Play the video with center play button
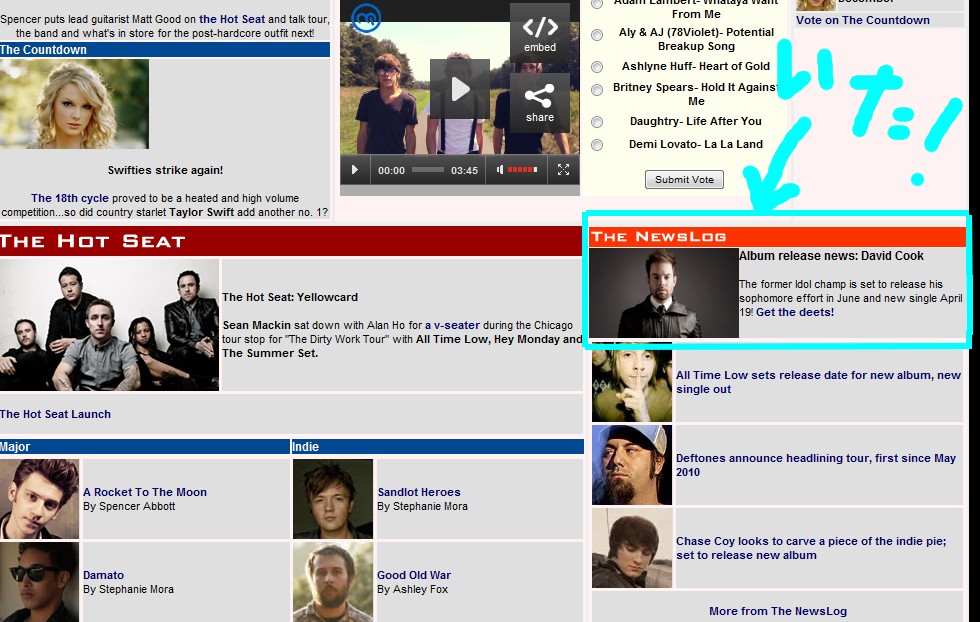Viewport: 980px width, 622px height. click(x=460, y=89)
